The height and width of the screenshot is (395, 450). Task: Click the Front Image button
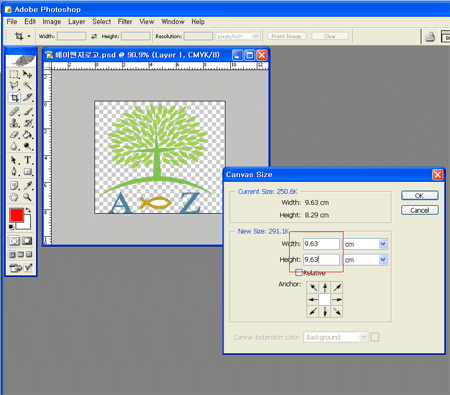pyautogui.click(x=286, y=36)
